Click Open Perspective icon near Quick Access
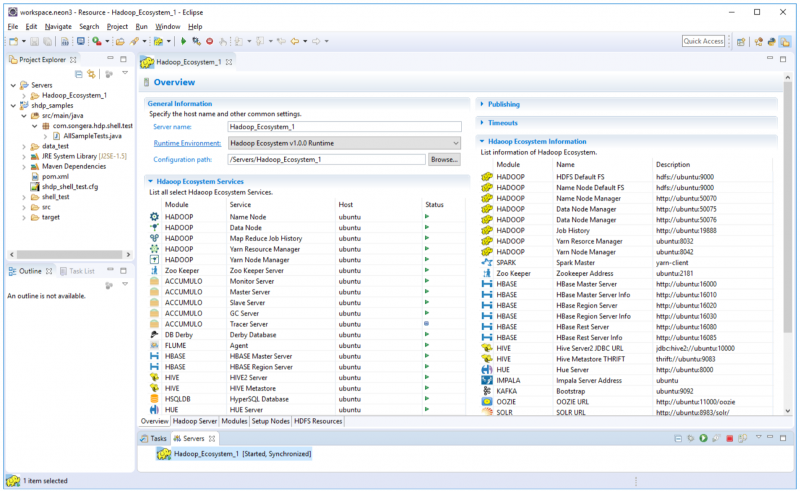The image size is (800, 491). click(x=741, y=41)
